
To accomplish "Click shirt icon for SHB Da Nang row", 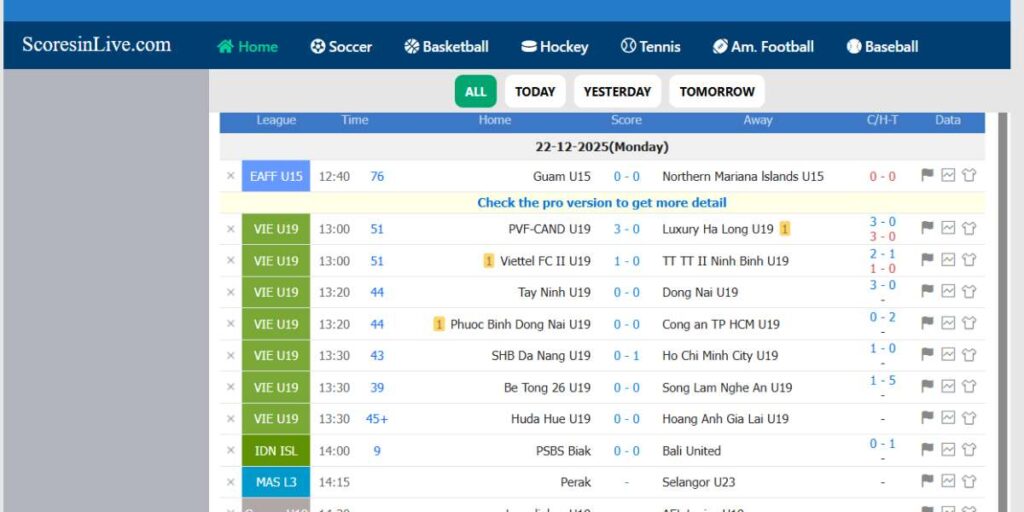I will pos(968,355).
